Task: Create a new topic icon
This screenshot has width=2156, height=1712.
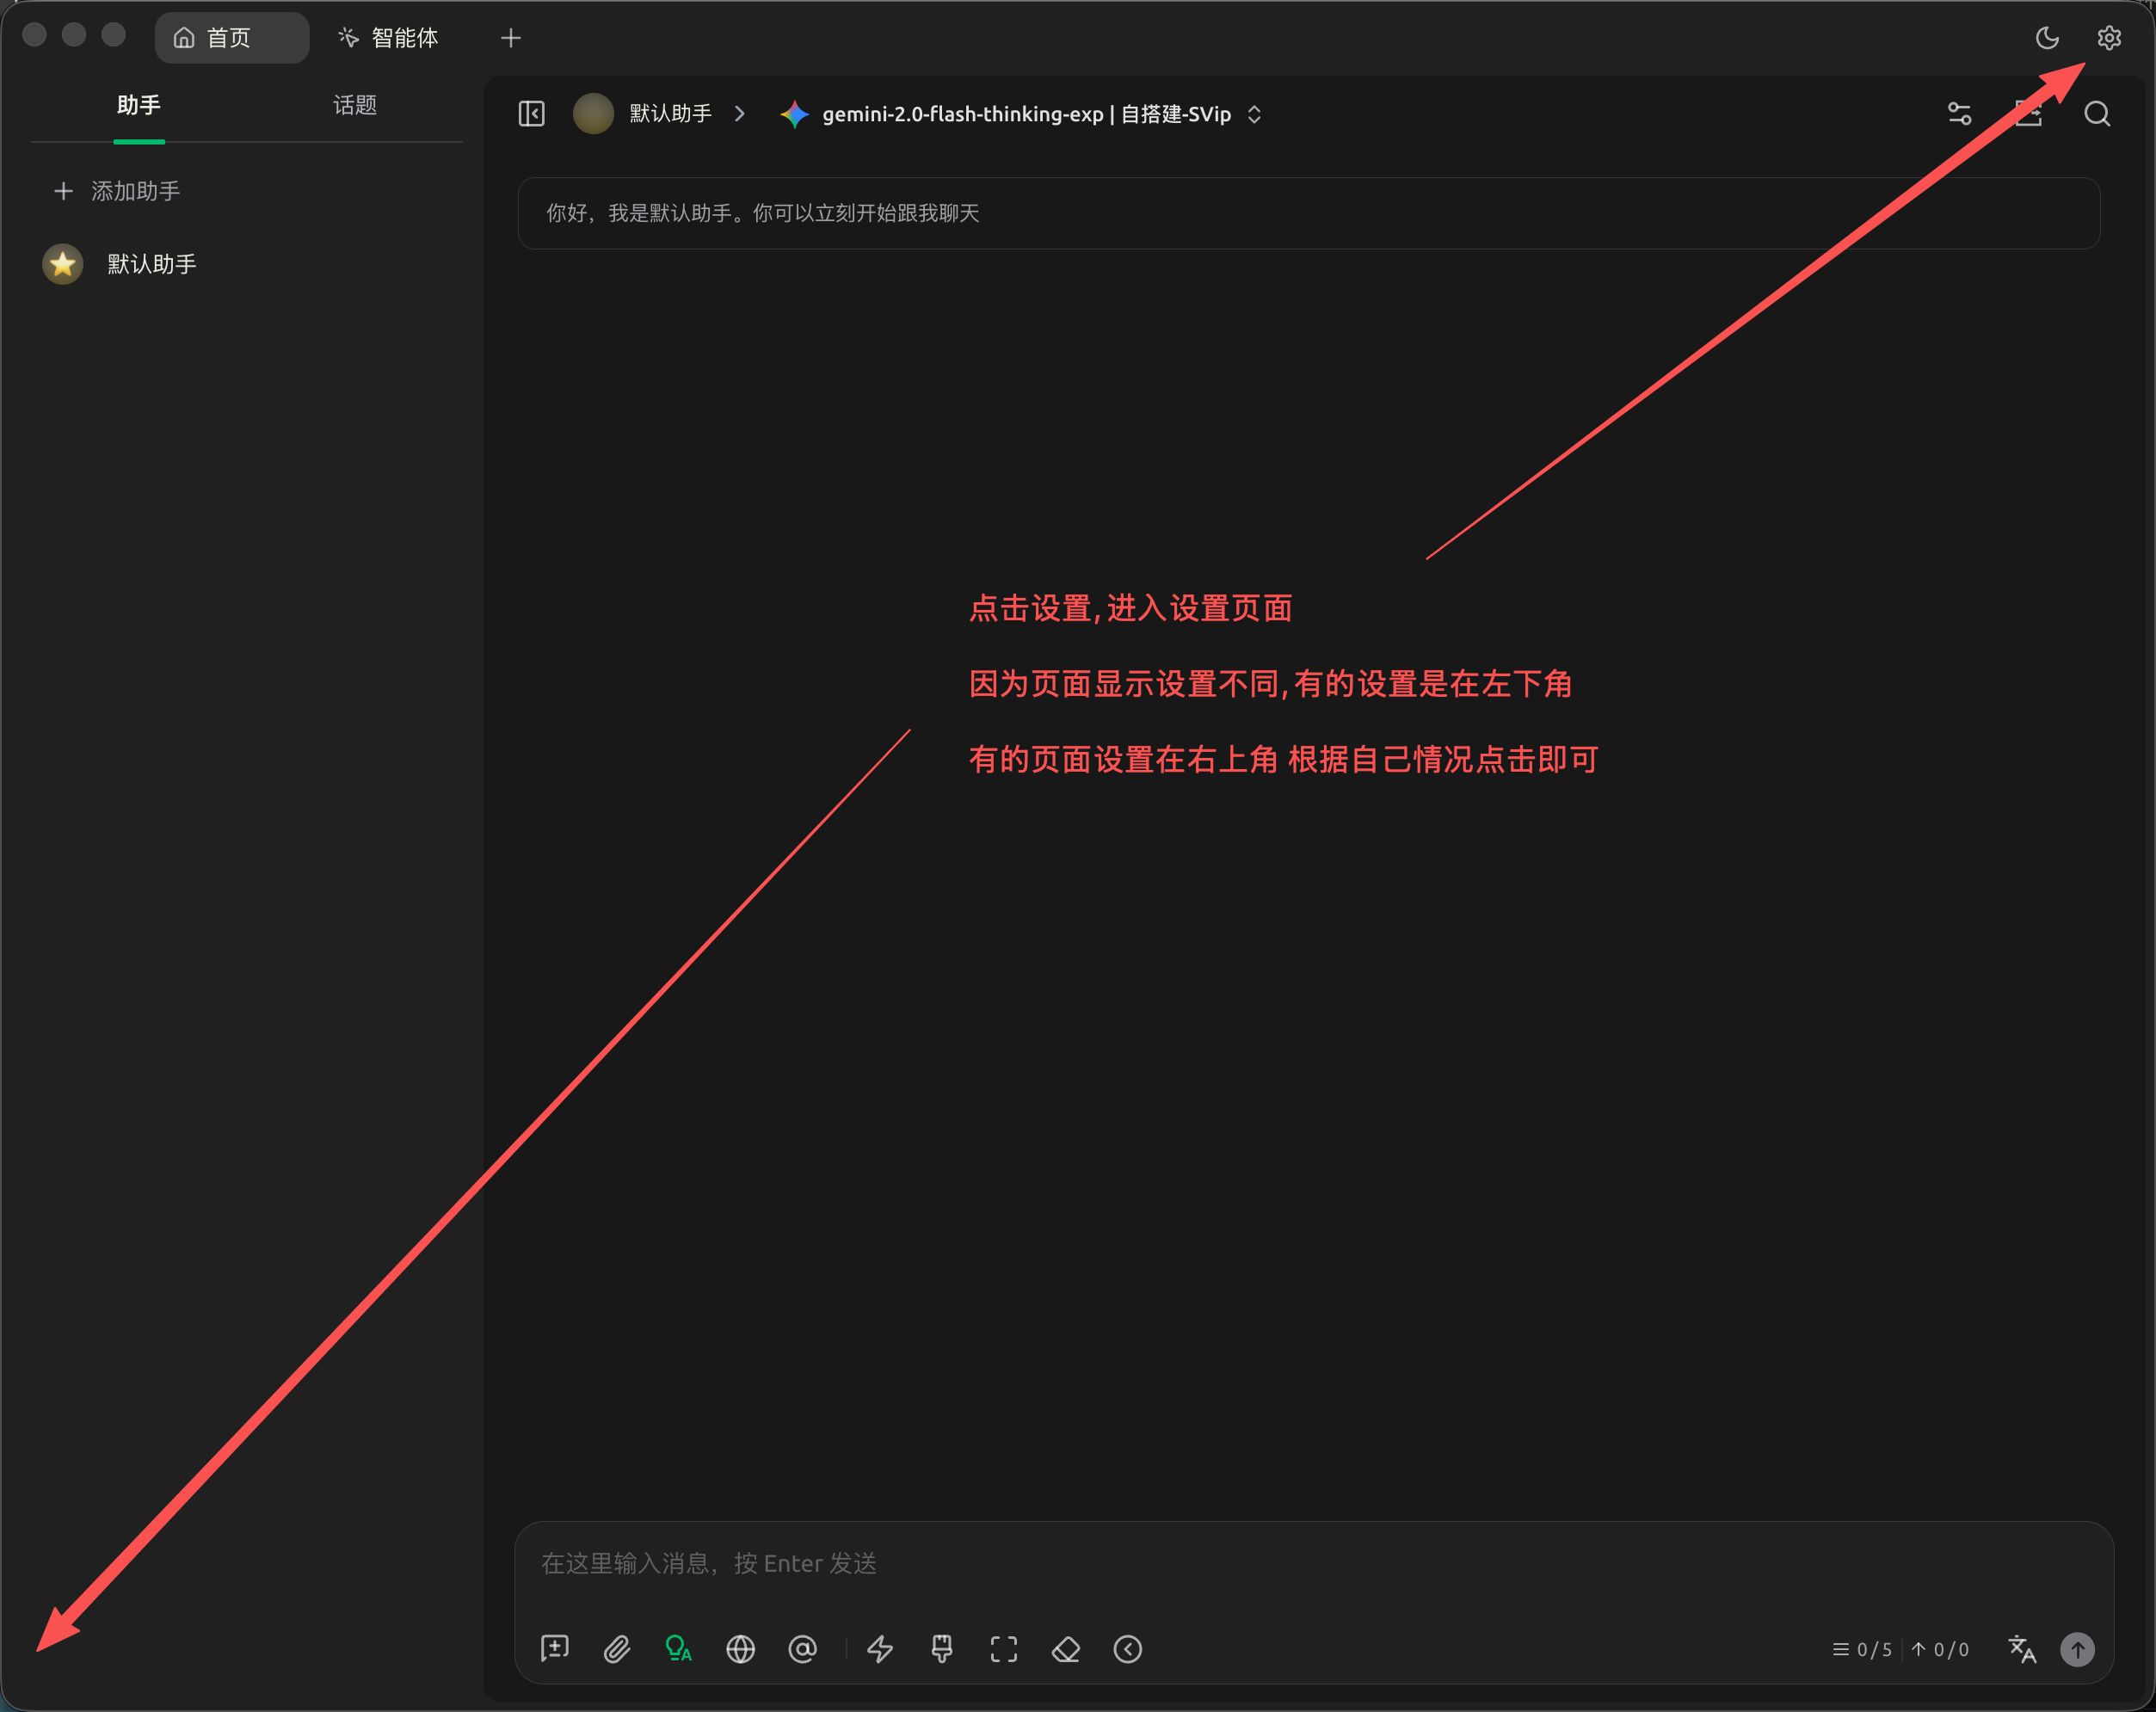Action: coord(555,1649)
